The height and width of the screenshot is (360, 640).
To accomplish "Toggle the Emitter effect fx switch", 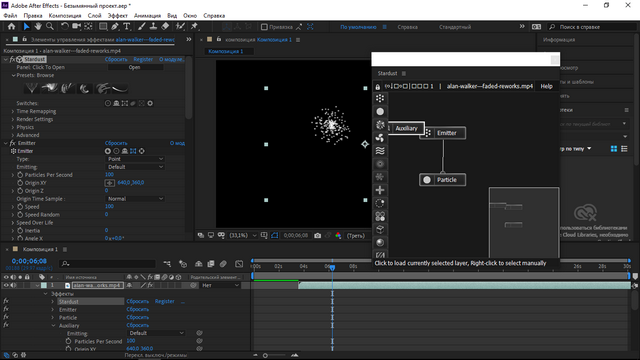I will tap(12, 143).
